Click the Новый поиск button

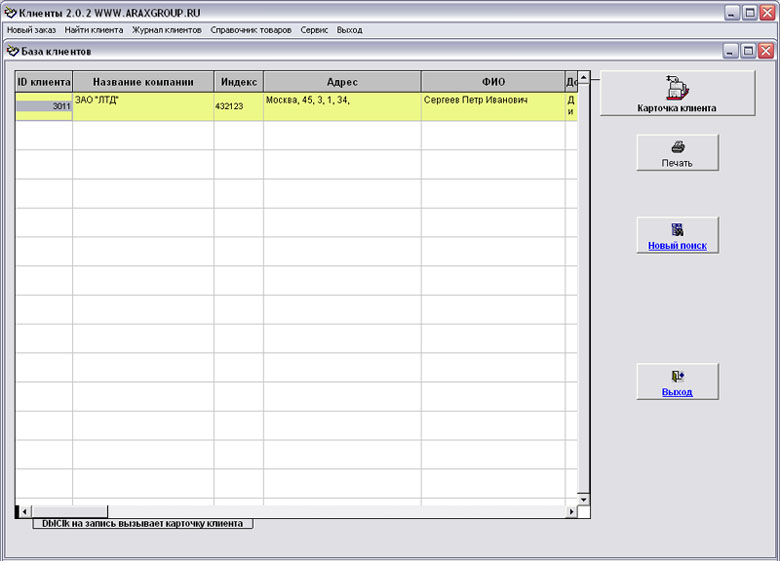pyautogui.click(x=678, y=235)
